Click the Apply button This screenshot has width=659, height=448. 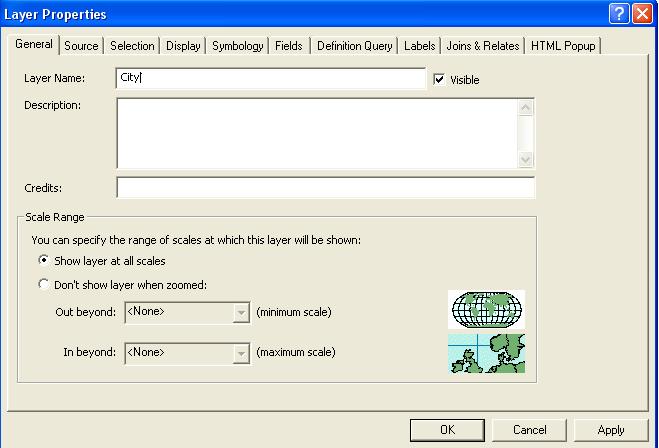610,430
